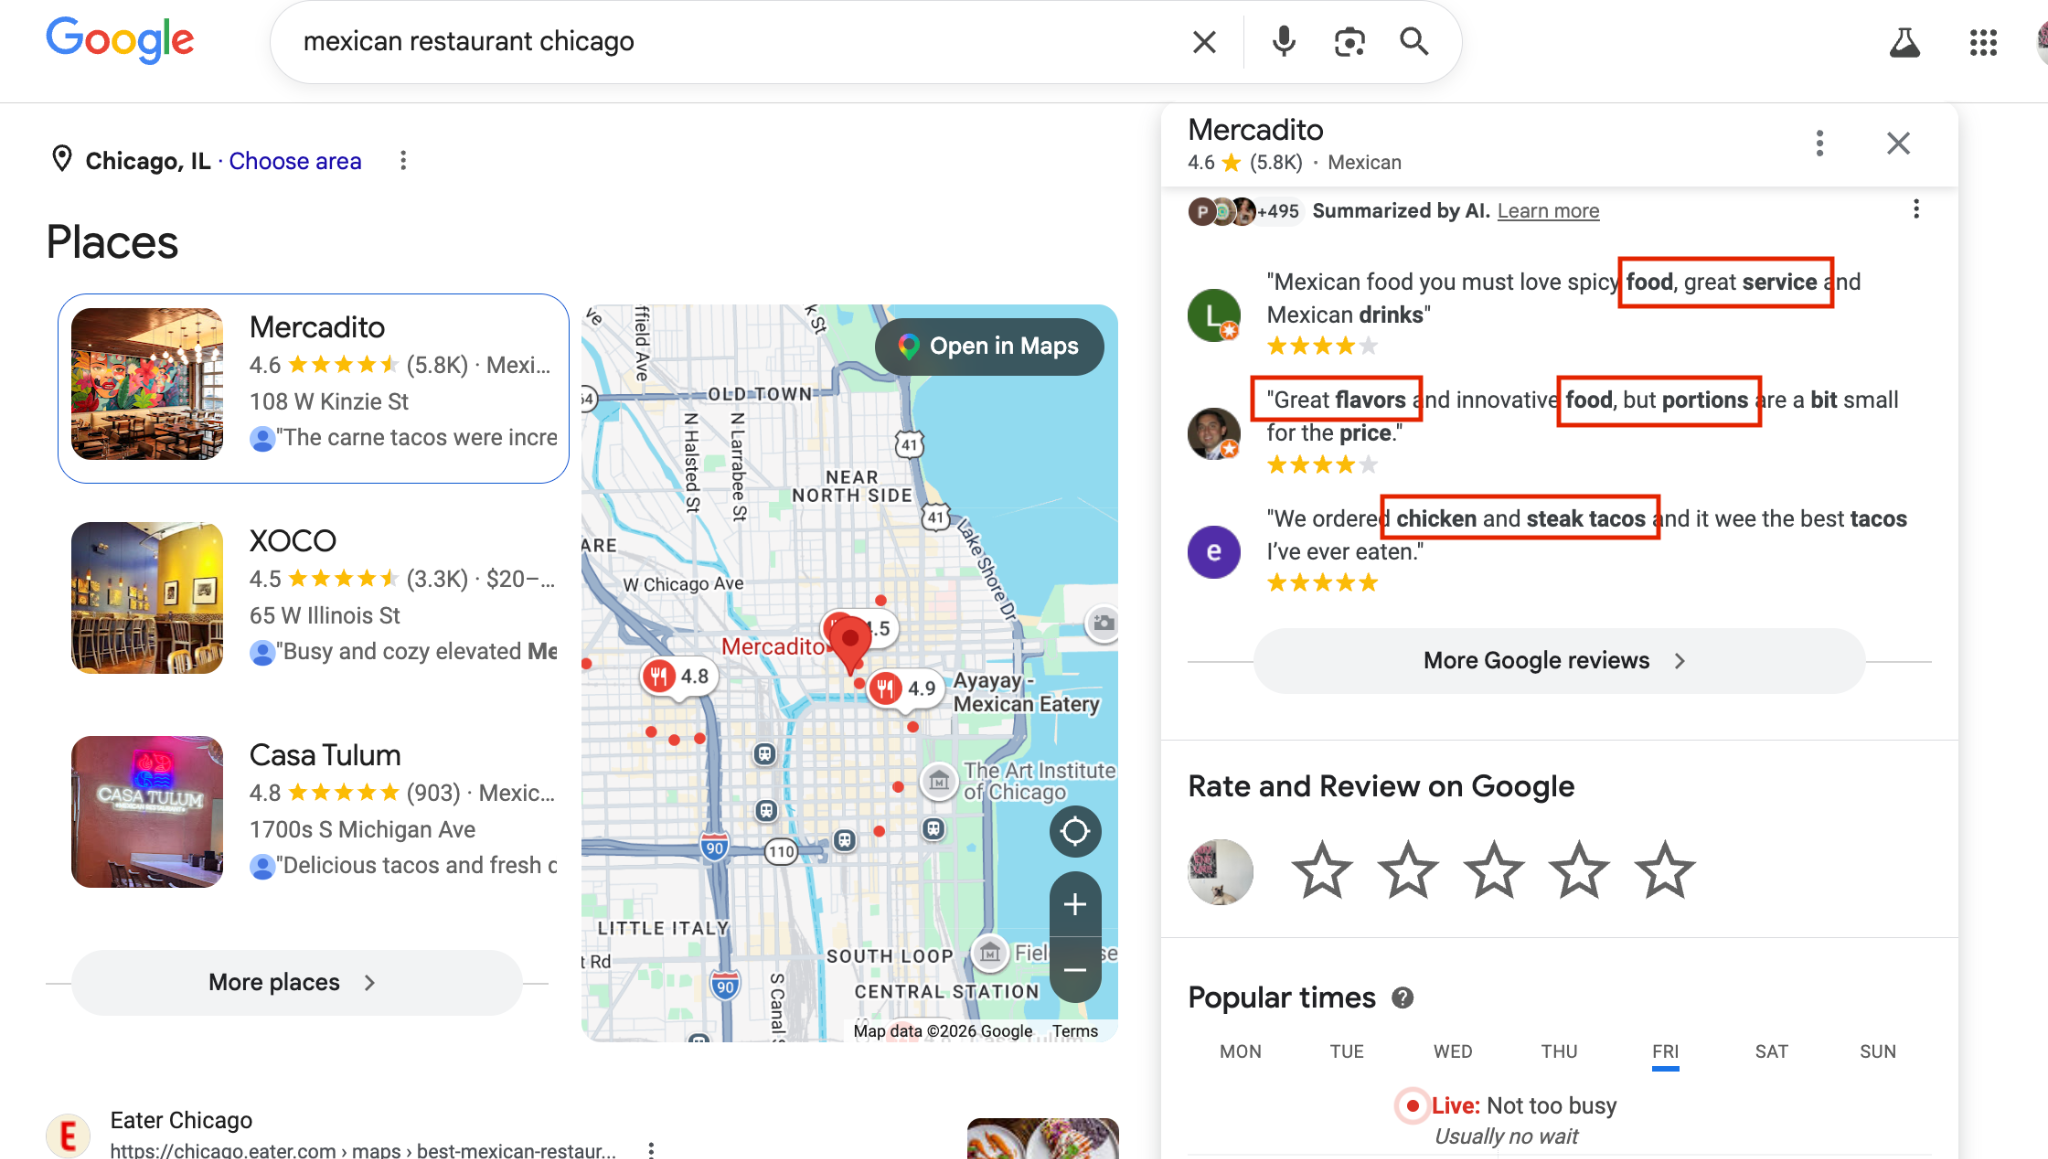Click '108 W Kinzie St' address
2048x1159 pixels.
(x=329, y=402)
